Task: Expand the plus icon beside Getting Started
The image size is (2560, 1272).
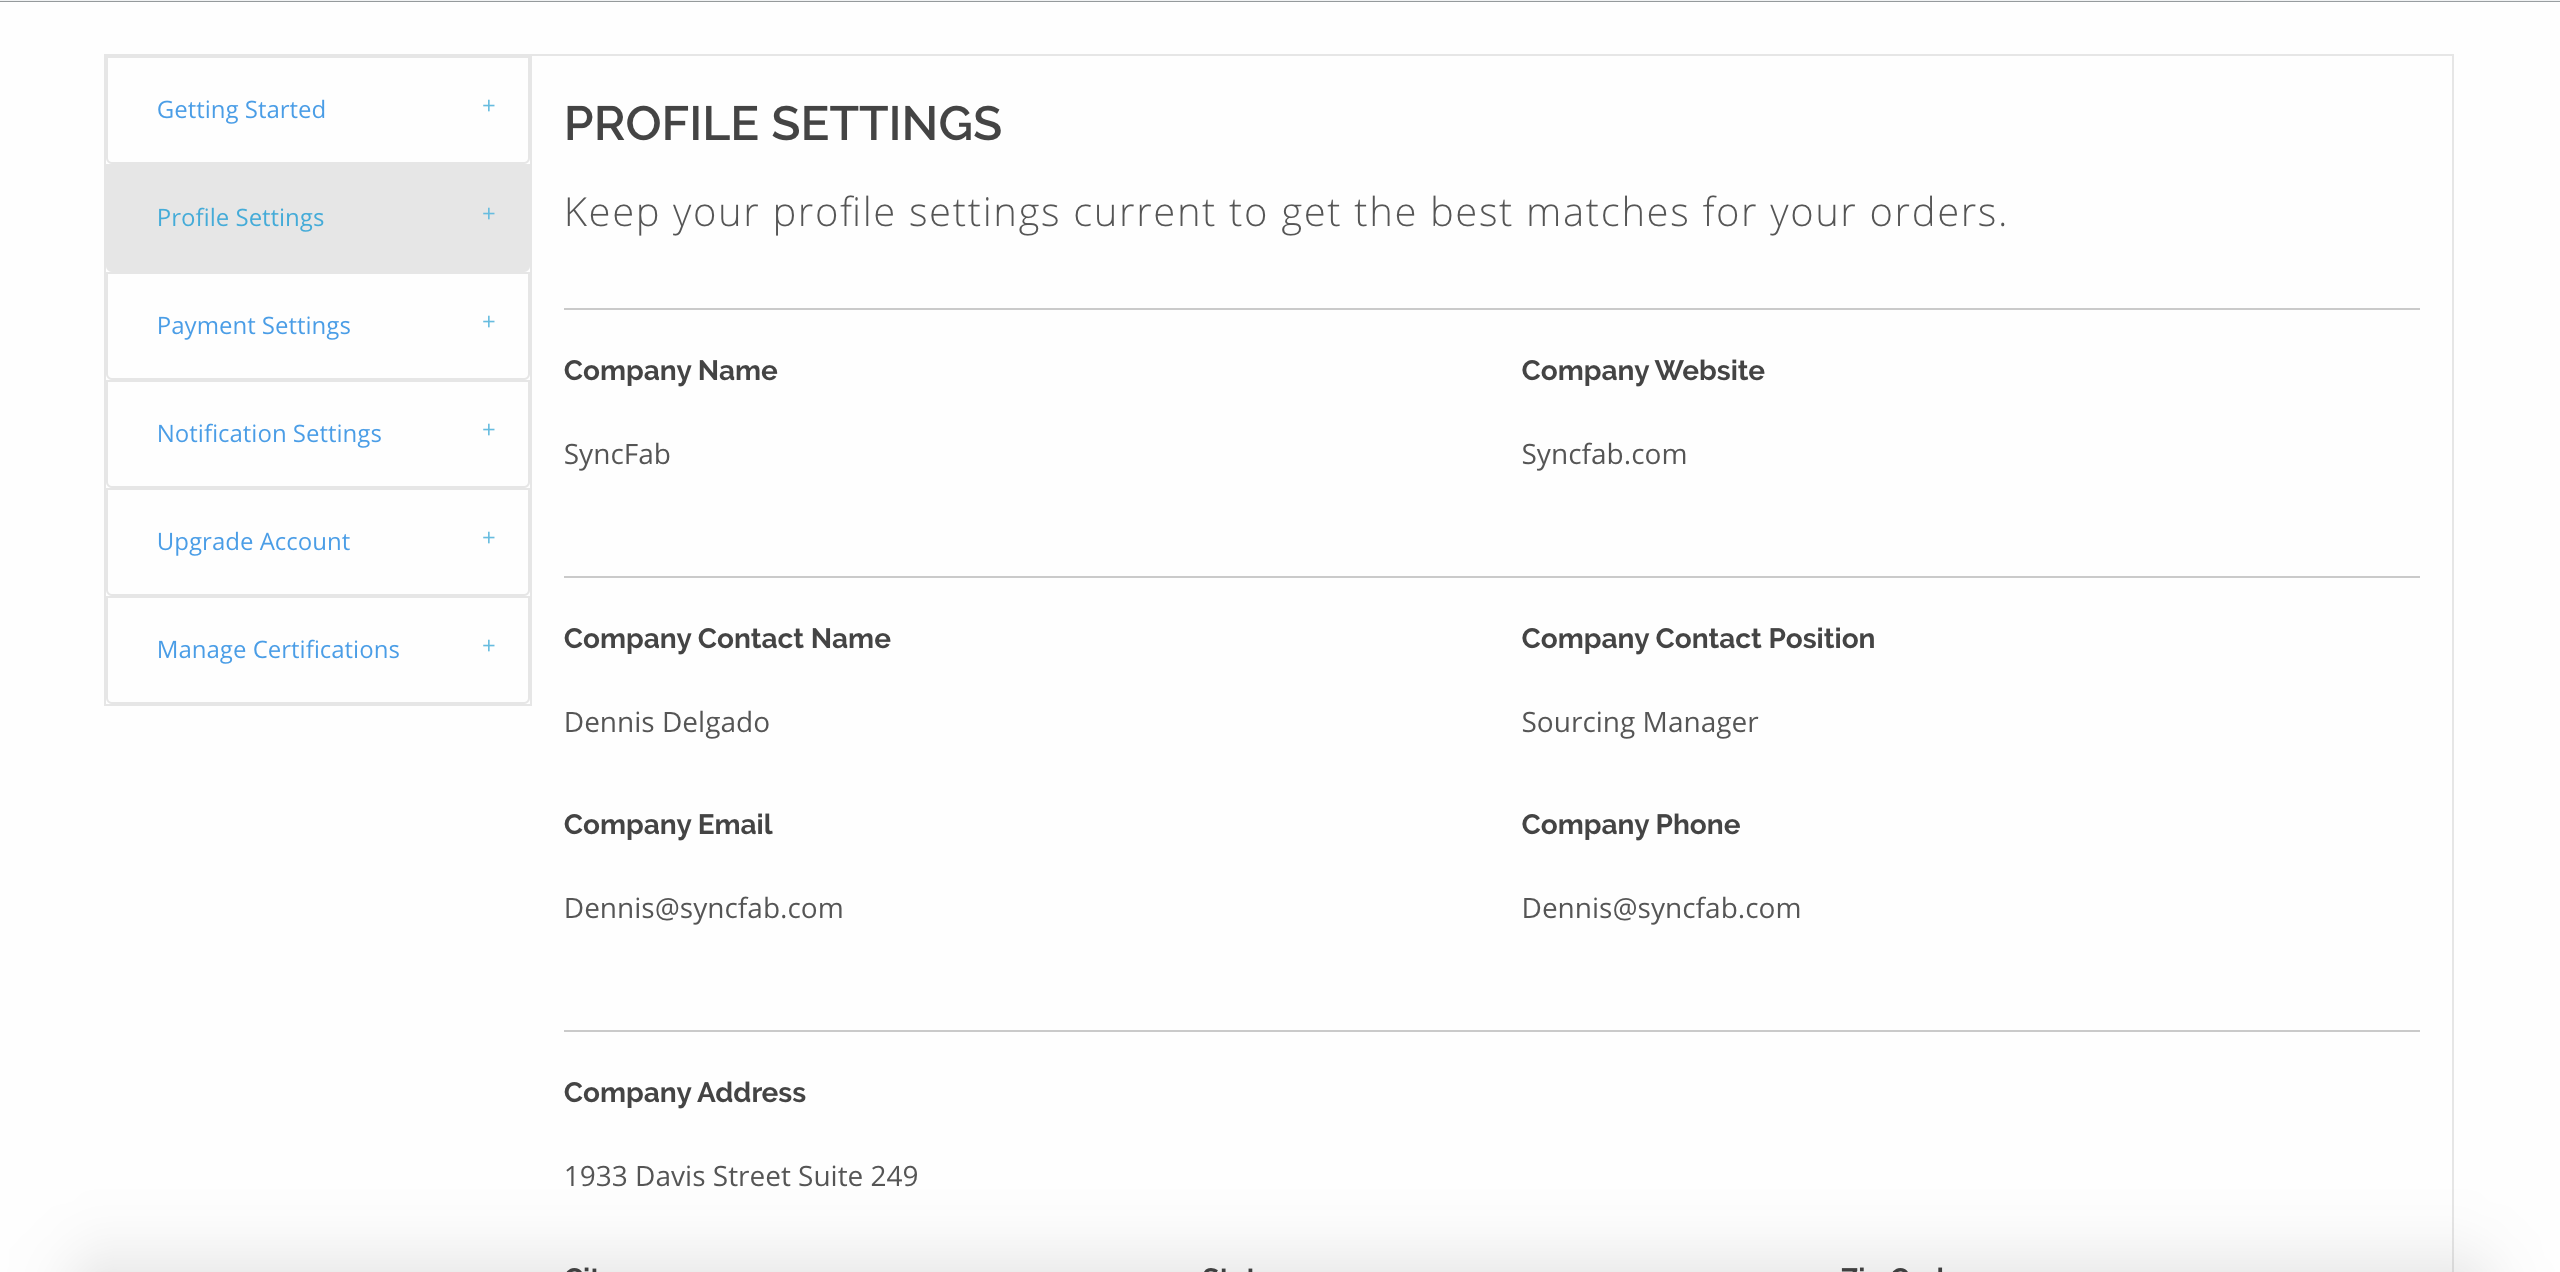Action: tap(489, 106)
